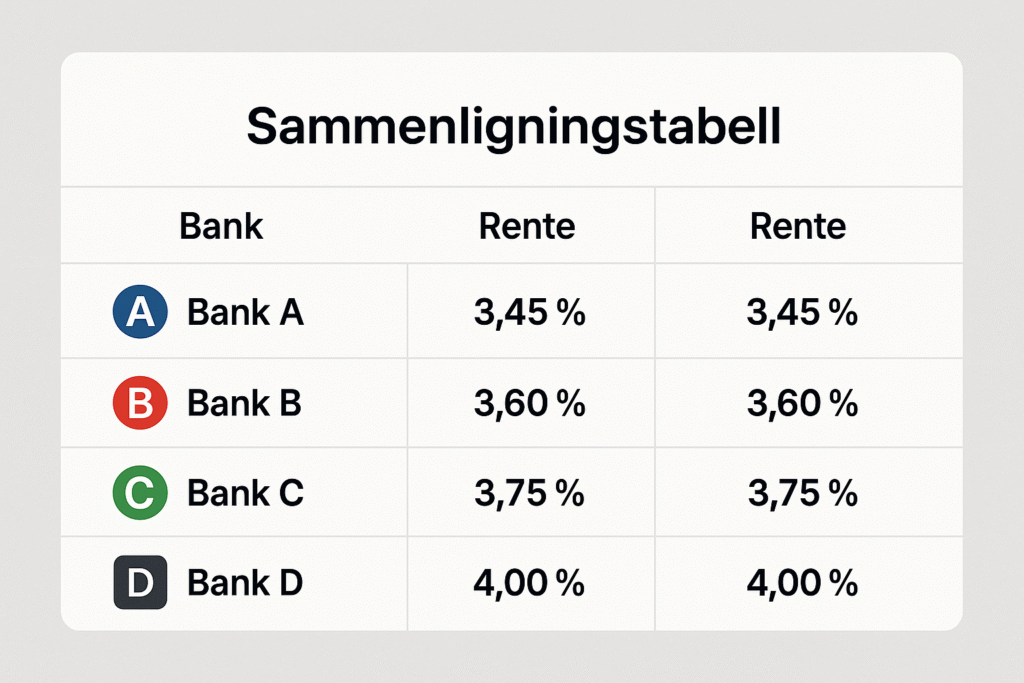This screenshot has height=683, width=1024.
Task: Select 4,00 % in the rightmost Rente column
Action: click(802, 583)
